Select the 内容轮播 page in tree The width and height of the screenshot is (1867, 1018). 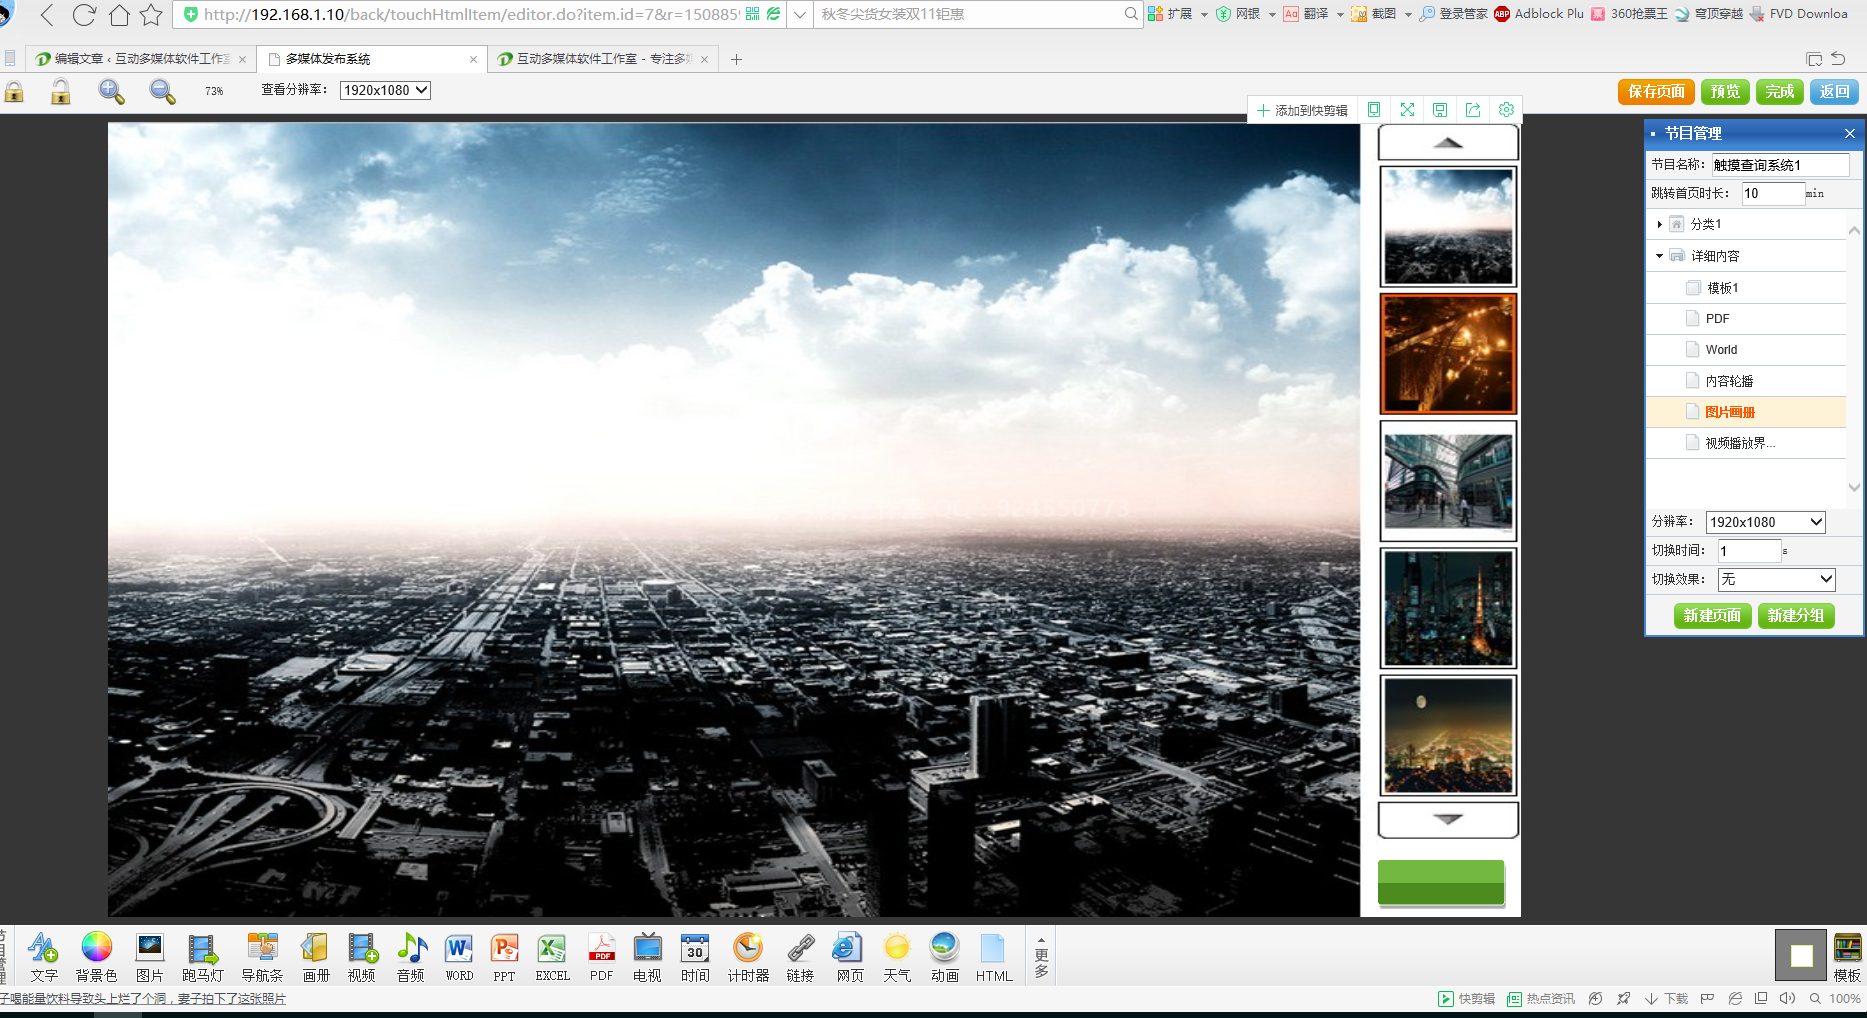tap(1729, 381)
